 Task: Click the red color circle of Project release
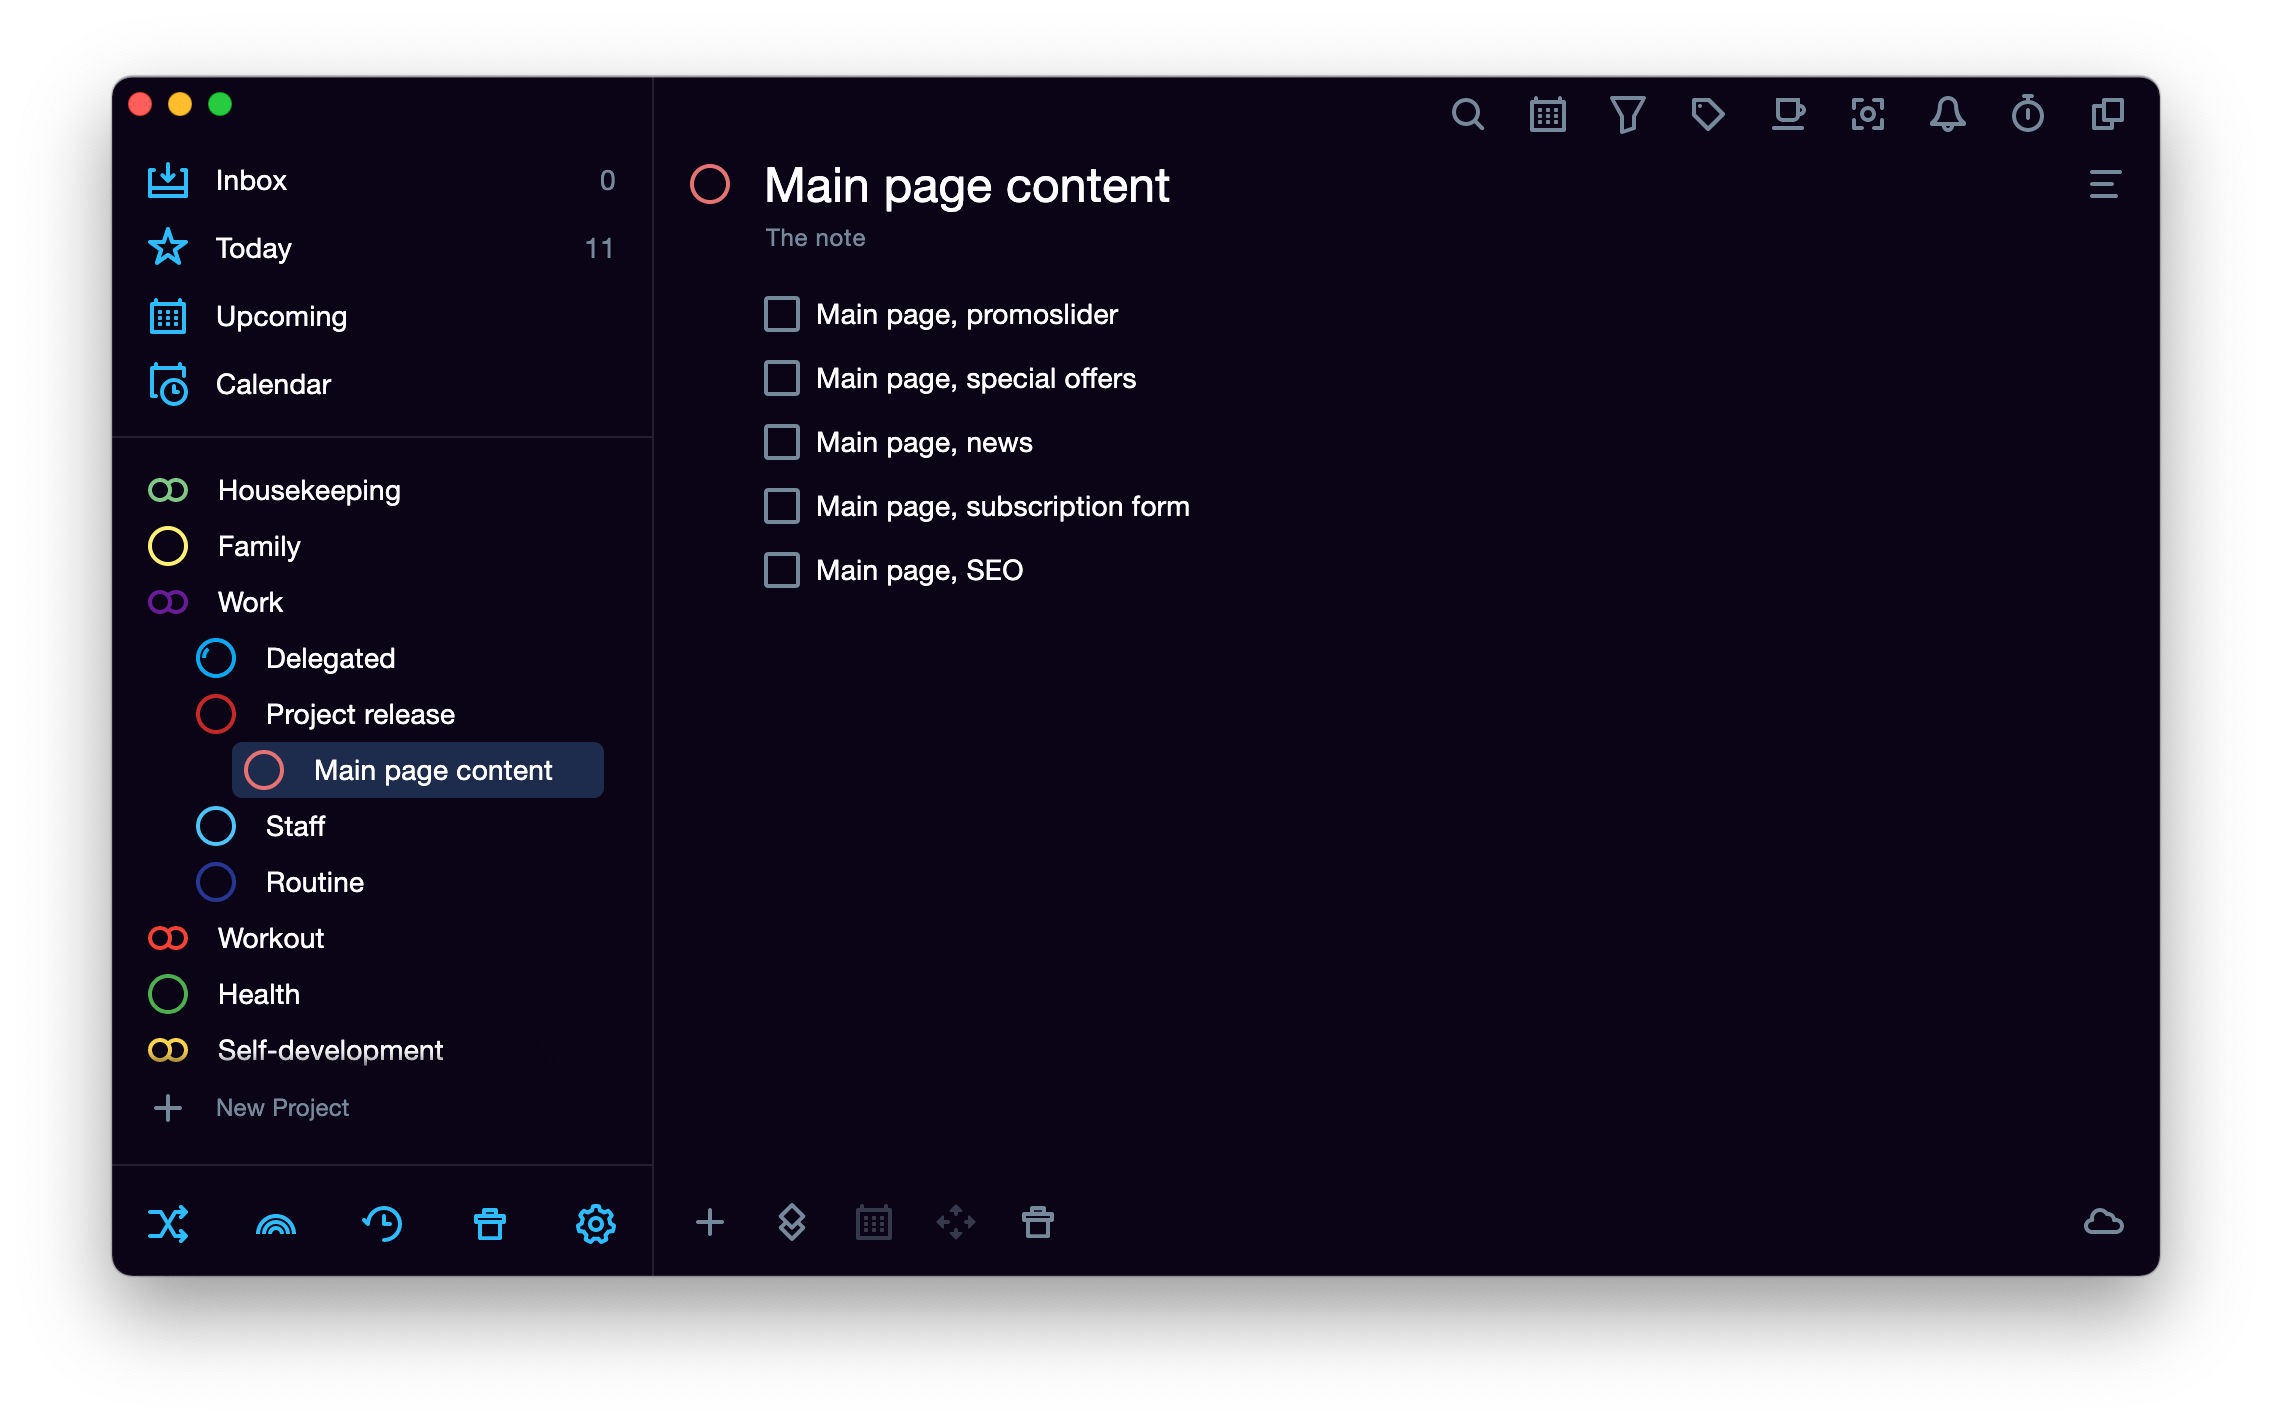[x=216, y=714]
